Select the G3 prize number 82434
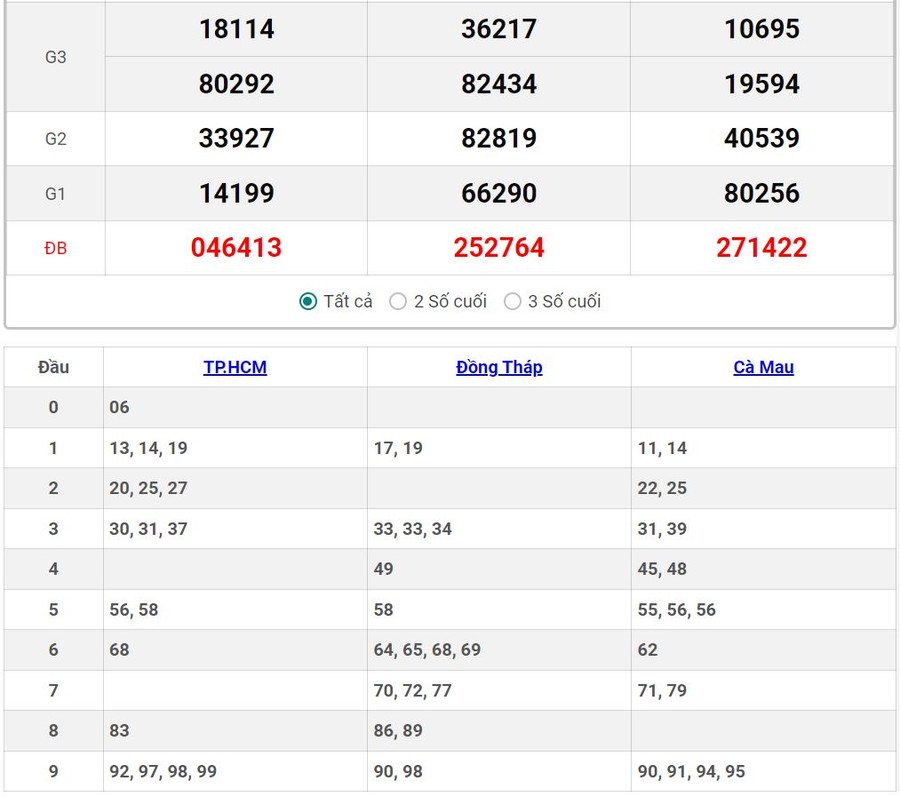Viewport: 900px width, 797px height. (499, 84)
